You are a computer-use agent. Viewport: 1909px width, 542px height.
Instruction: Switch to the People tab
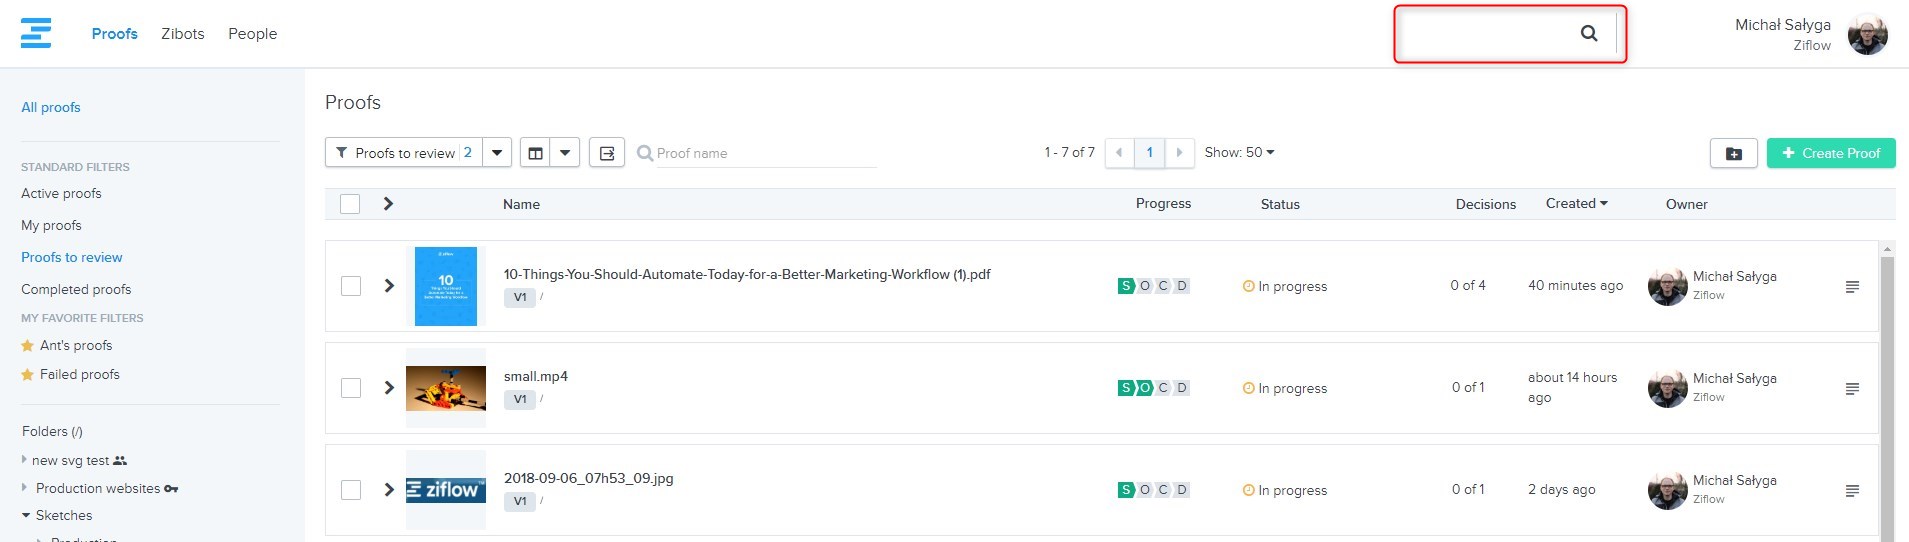pyautogui.click(x=252, y=34)
